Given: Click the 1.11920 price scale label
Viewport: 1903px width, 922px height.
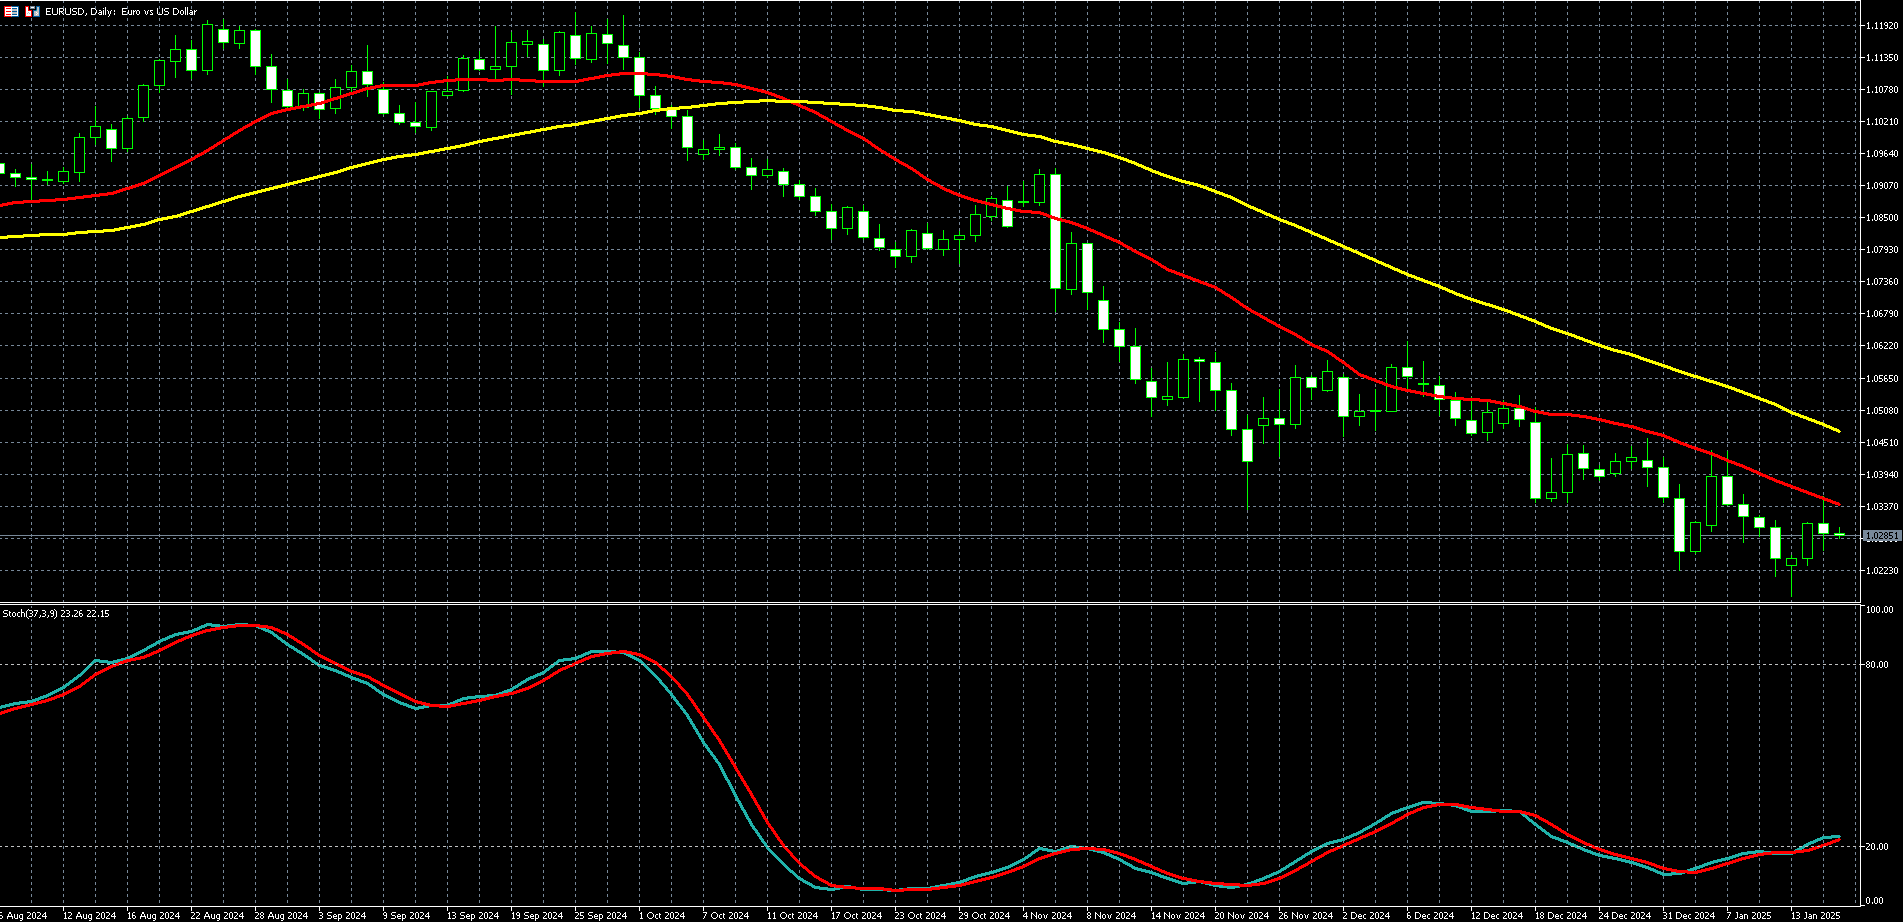Looking at the screenshot, I should 1881,26.
